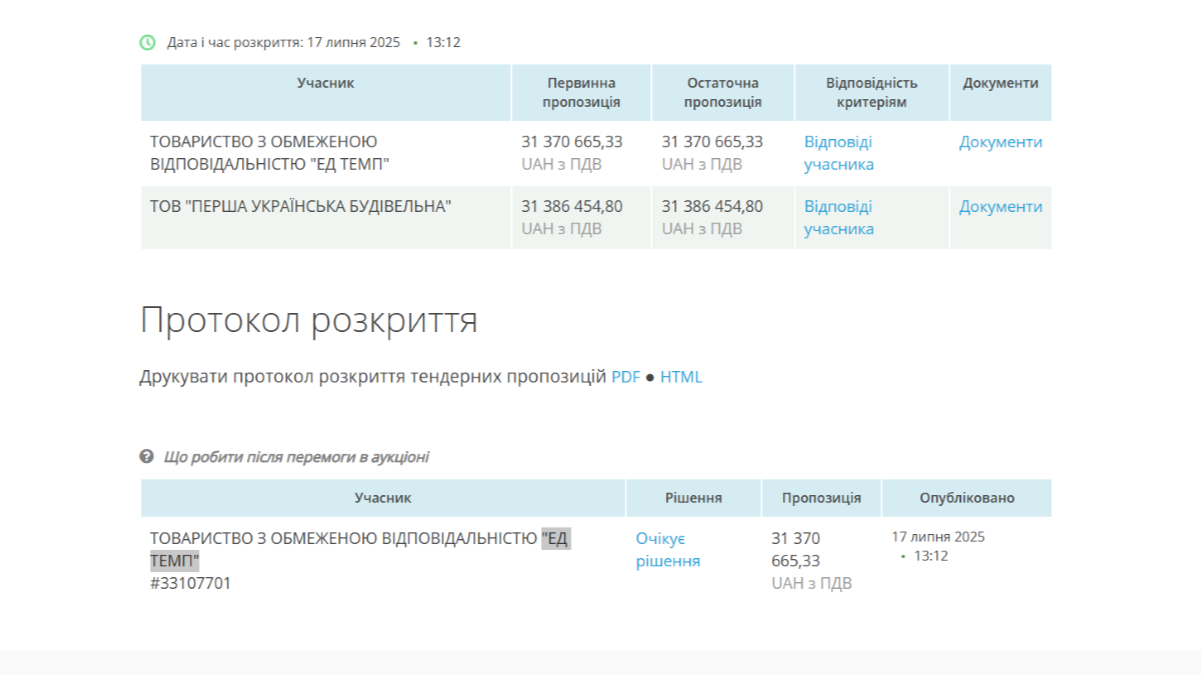The image size is (1201, 675).
Task: Open 'Відповіді учасника' for ЕД ТЕМП
Action: coord(839,153)
